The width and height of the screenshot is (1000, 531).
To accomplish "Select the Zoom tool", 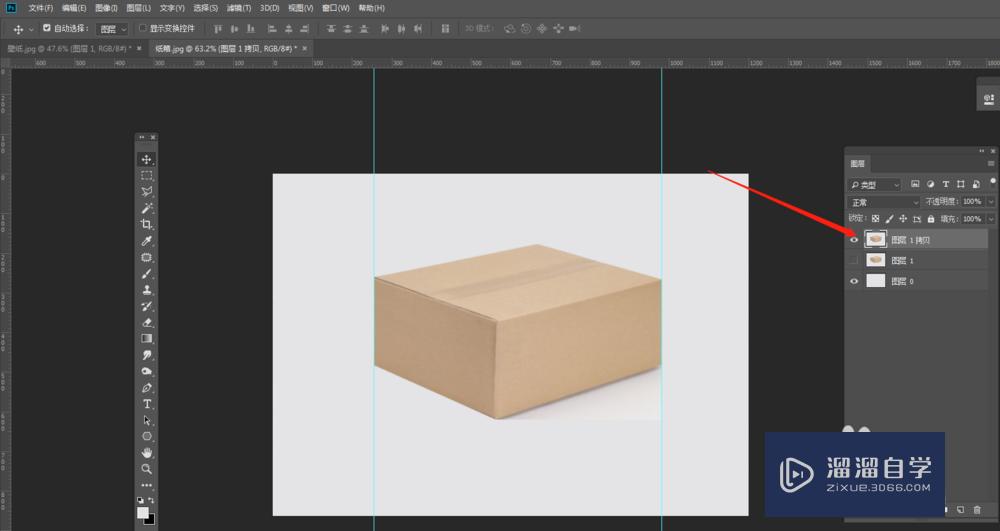I will 147,469.
